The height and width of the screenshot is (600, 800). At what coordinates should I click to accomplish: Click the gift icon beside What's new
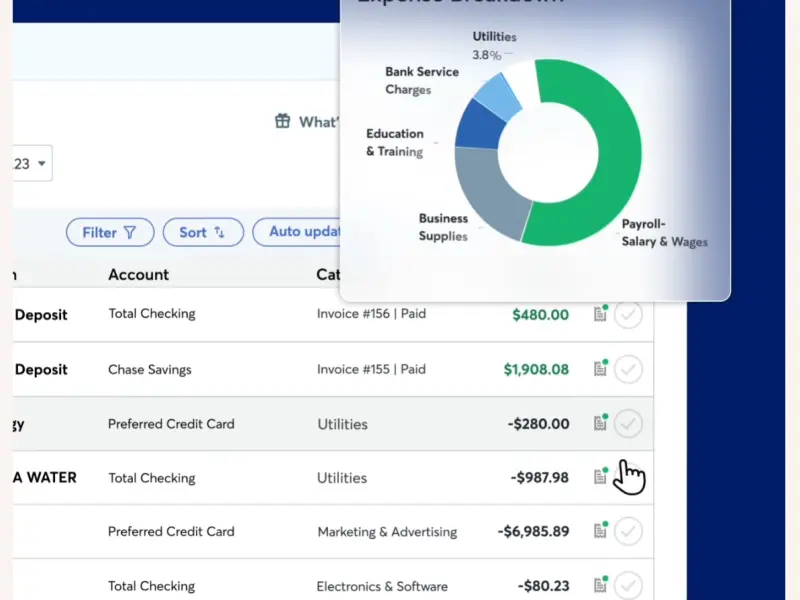pos(283,121)
